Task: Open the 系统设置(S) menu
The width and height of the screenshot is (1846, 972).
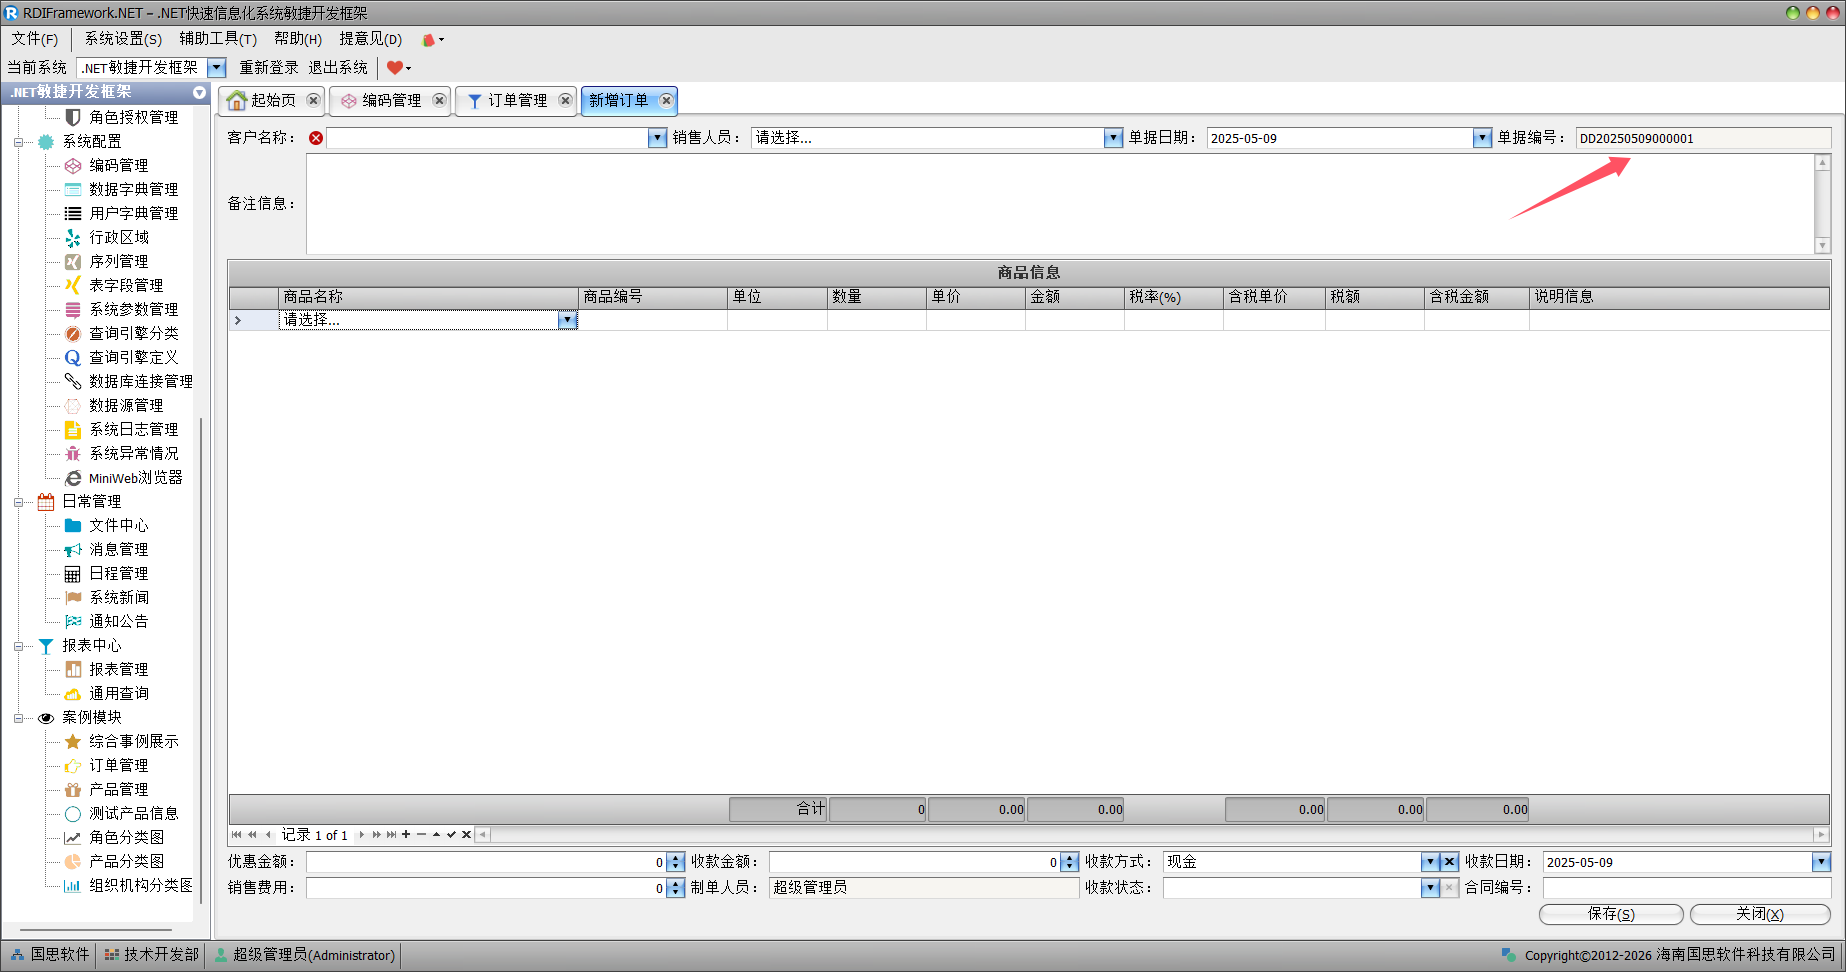Action: pos(122,39)
